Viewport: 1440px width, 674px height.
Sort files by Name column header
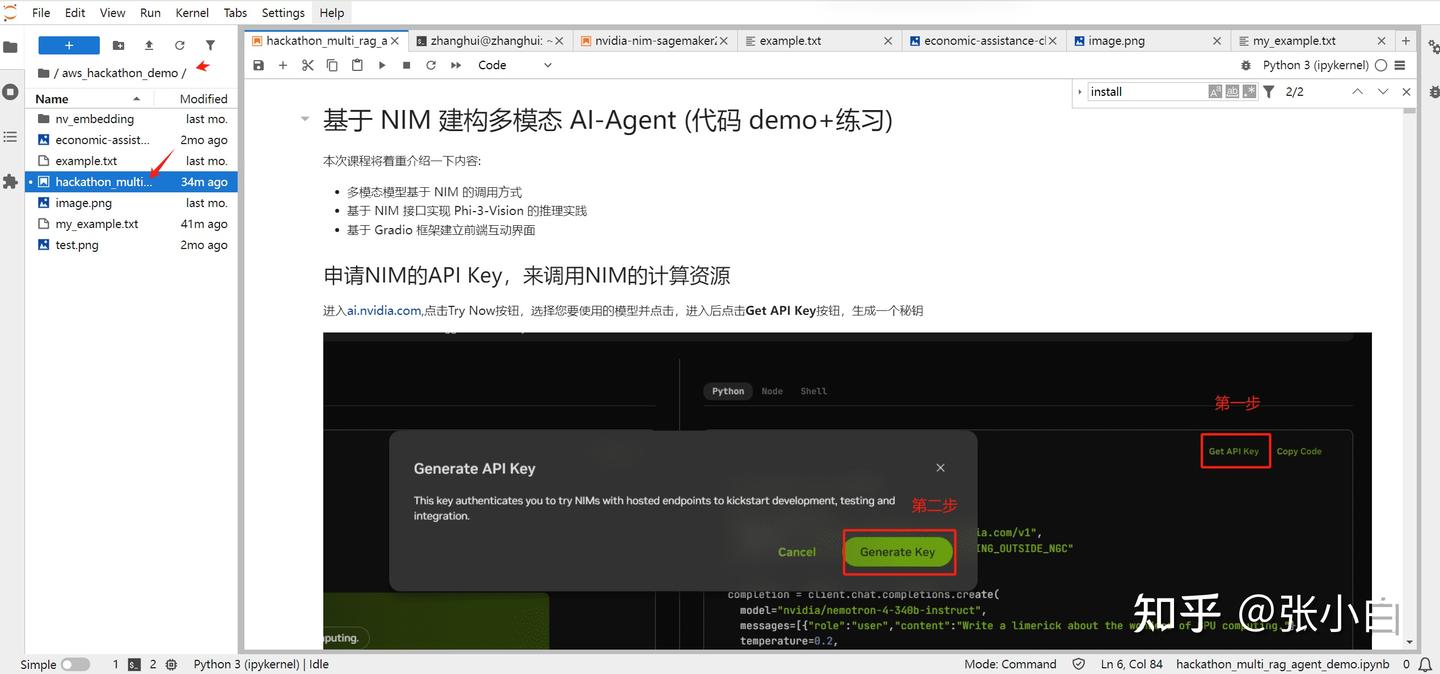tap(90, 98)
